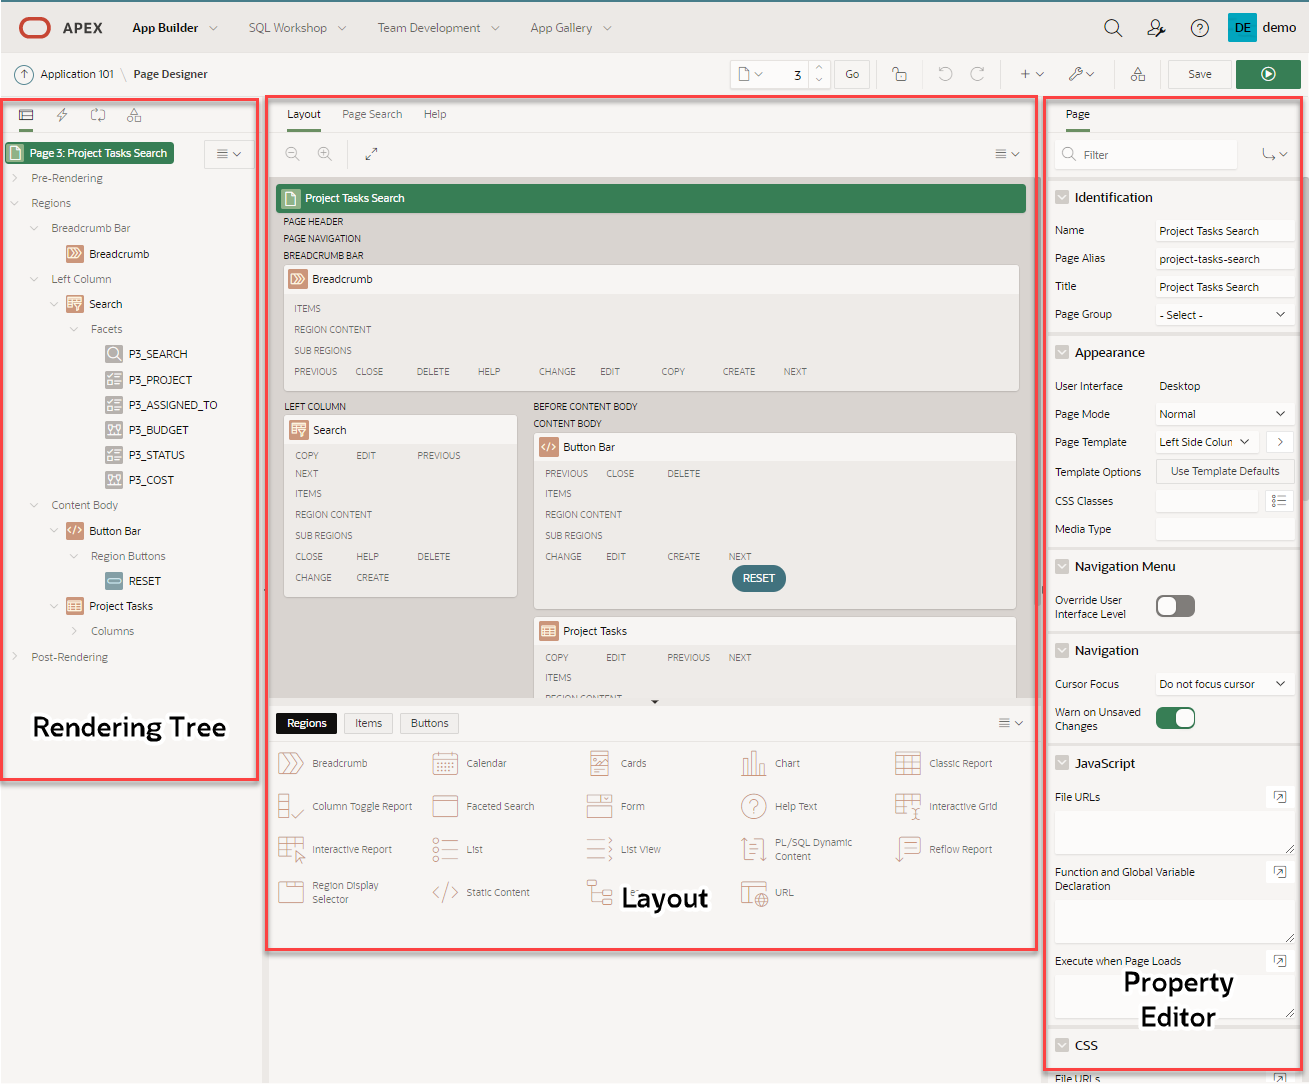Click the Undo arrow icon
Image resolution: width=1309 pixels, height=1084 pixels.
tap(945, 74)
